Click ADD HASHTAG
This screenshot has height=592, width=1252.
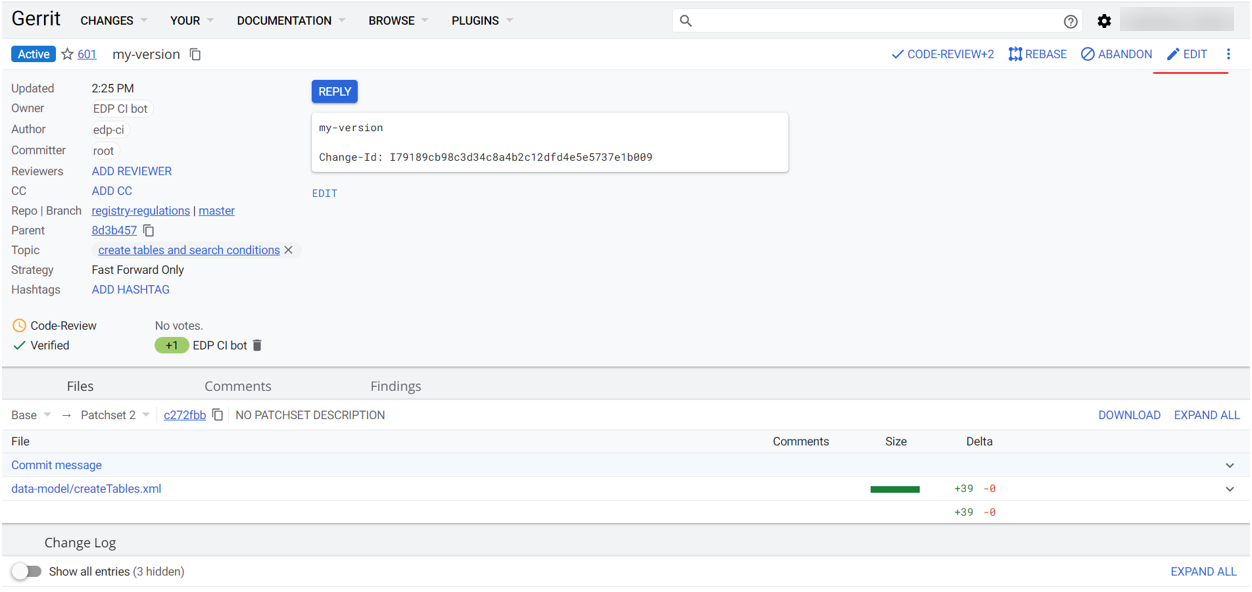pyautogui.click(x=130, y=290)
